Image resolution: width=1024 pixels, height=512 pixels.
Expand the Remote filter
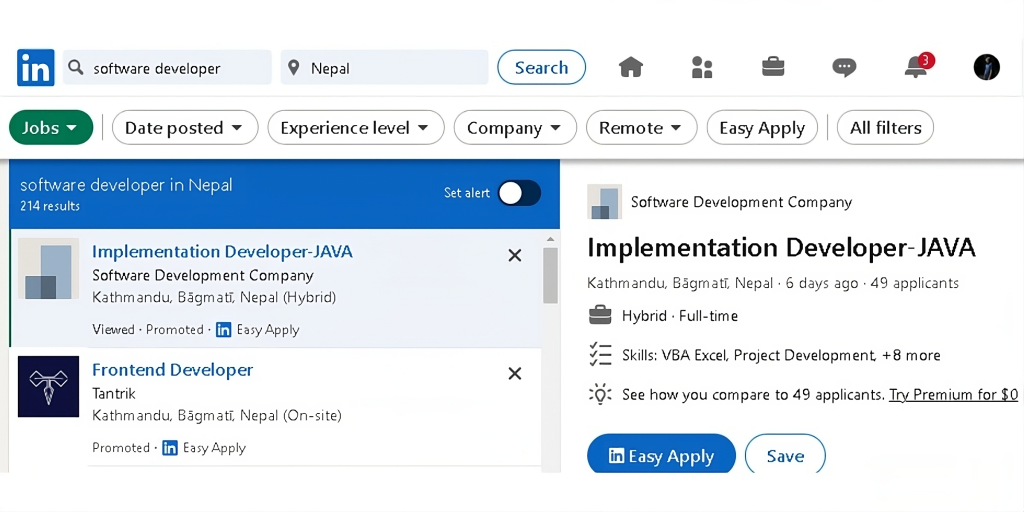click(641, 127)
